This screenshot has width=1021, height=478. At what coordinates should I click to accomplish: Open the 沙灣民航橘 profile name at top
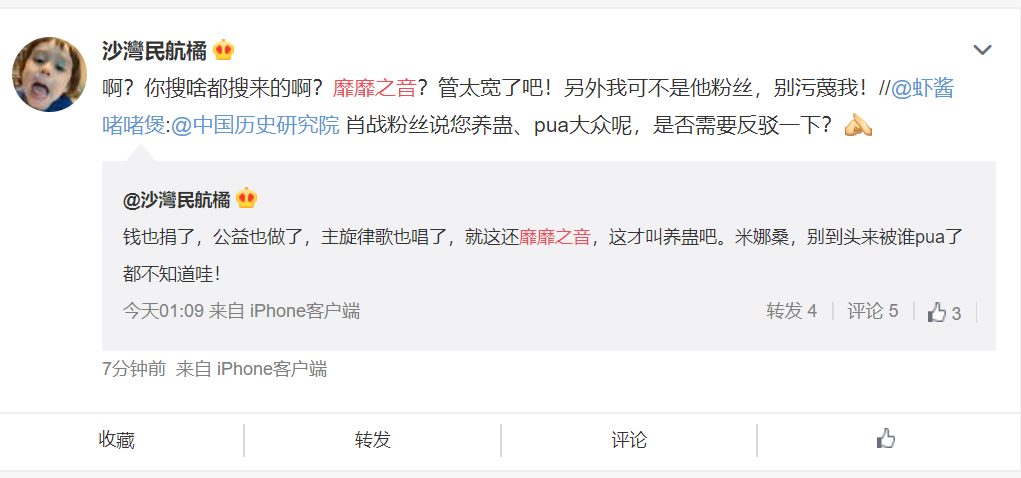[154, 50]
